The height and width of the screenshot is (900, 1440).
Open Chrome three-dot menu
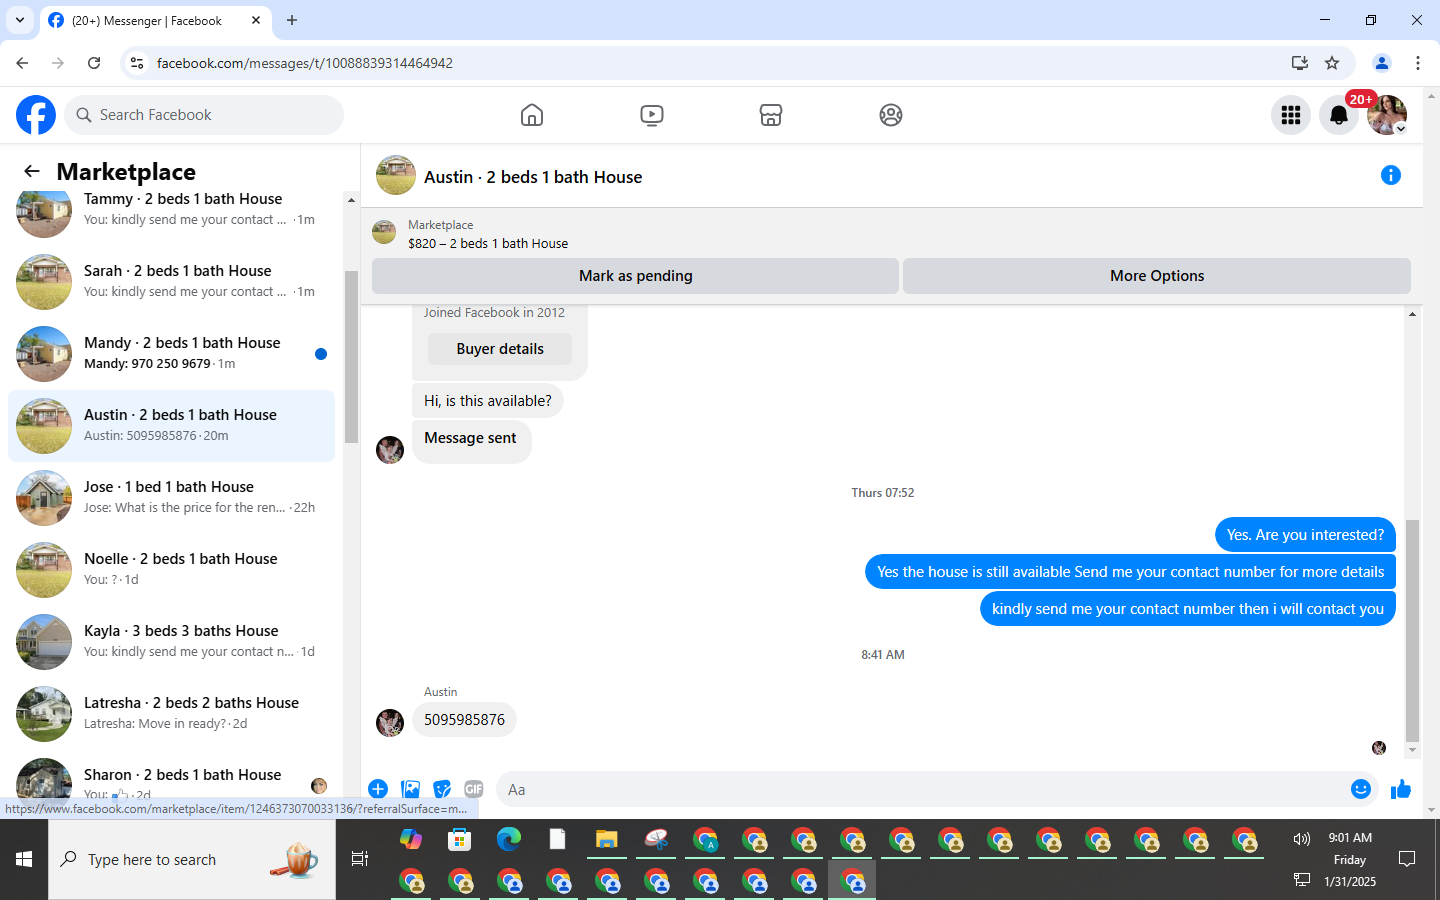coord(1418,63)
